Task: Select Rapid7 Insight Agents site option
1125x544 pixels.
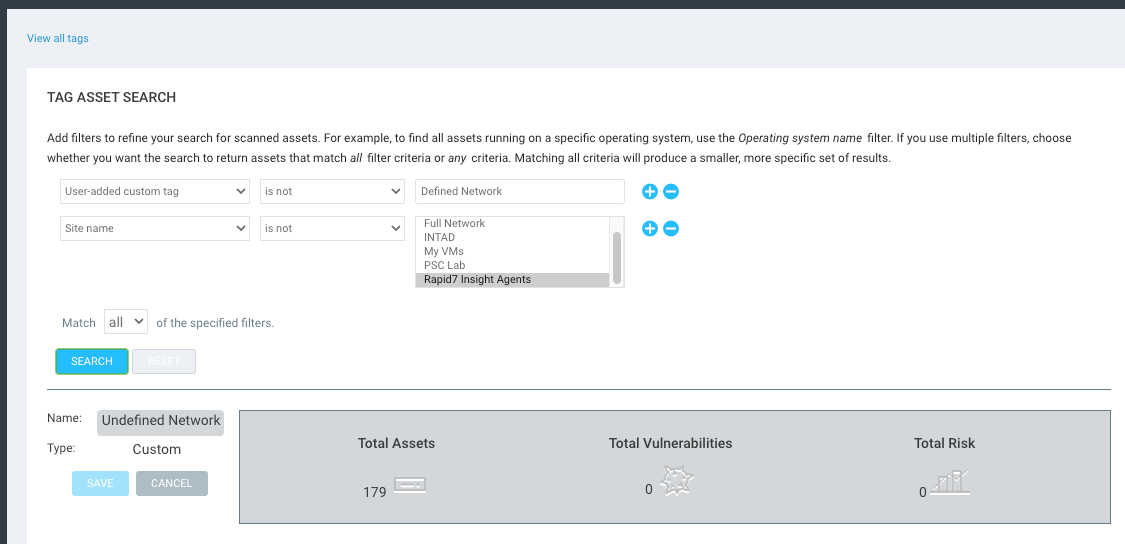Action: click(477, 279)
